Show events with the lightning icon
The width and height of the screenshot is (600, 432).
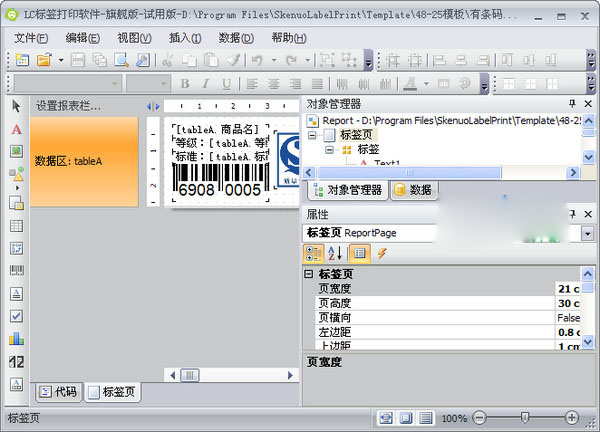point(382,253)
